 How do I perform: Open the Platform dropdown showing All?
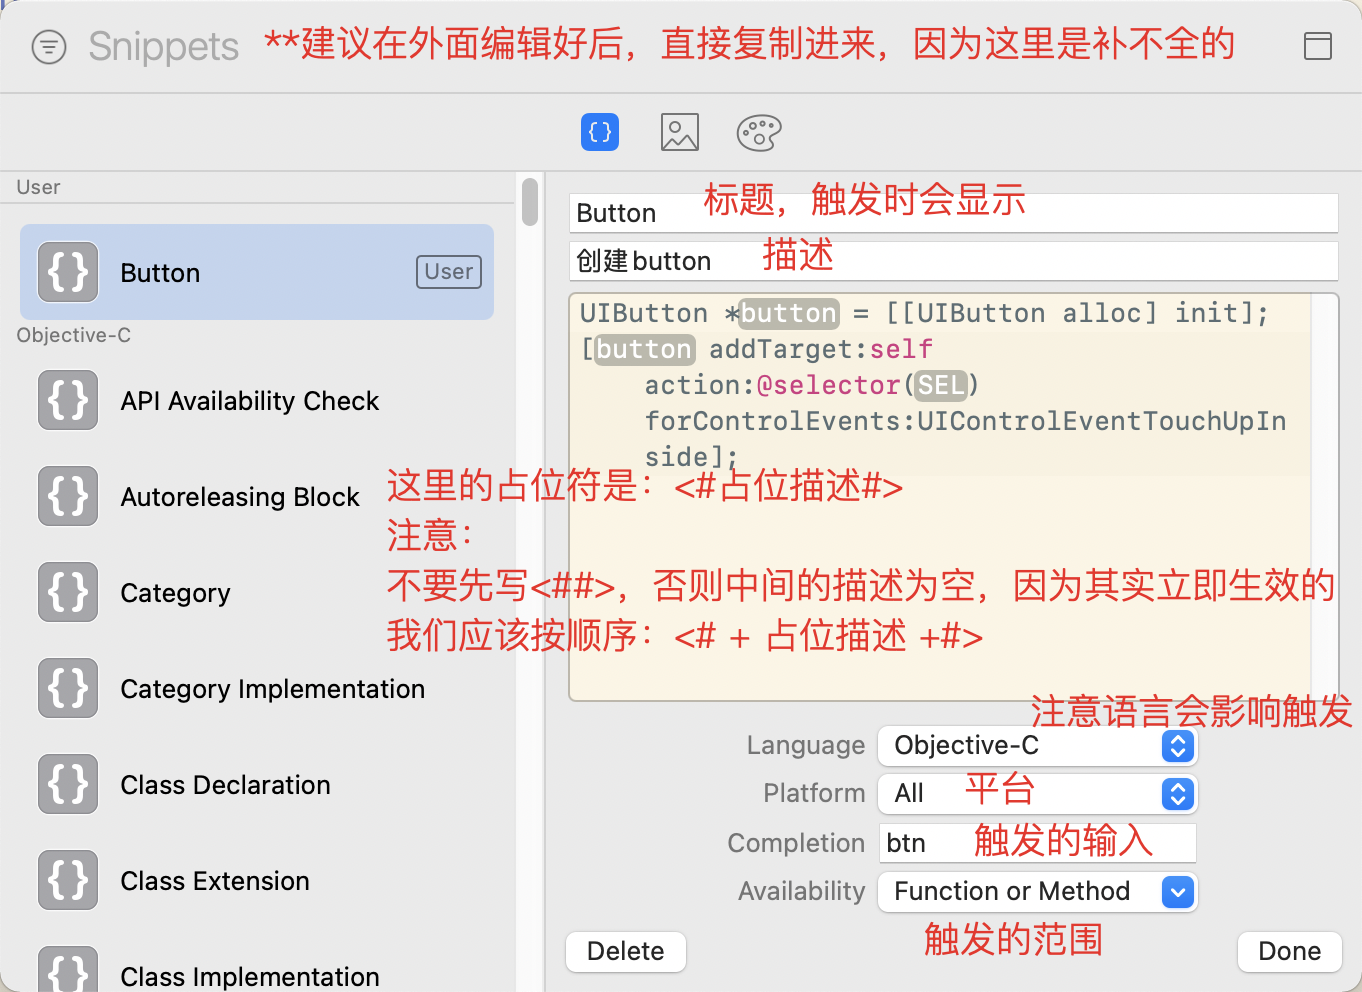tap(1038, 793)
